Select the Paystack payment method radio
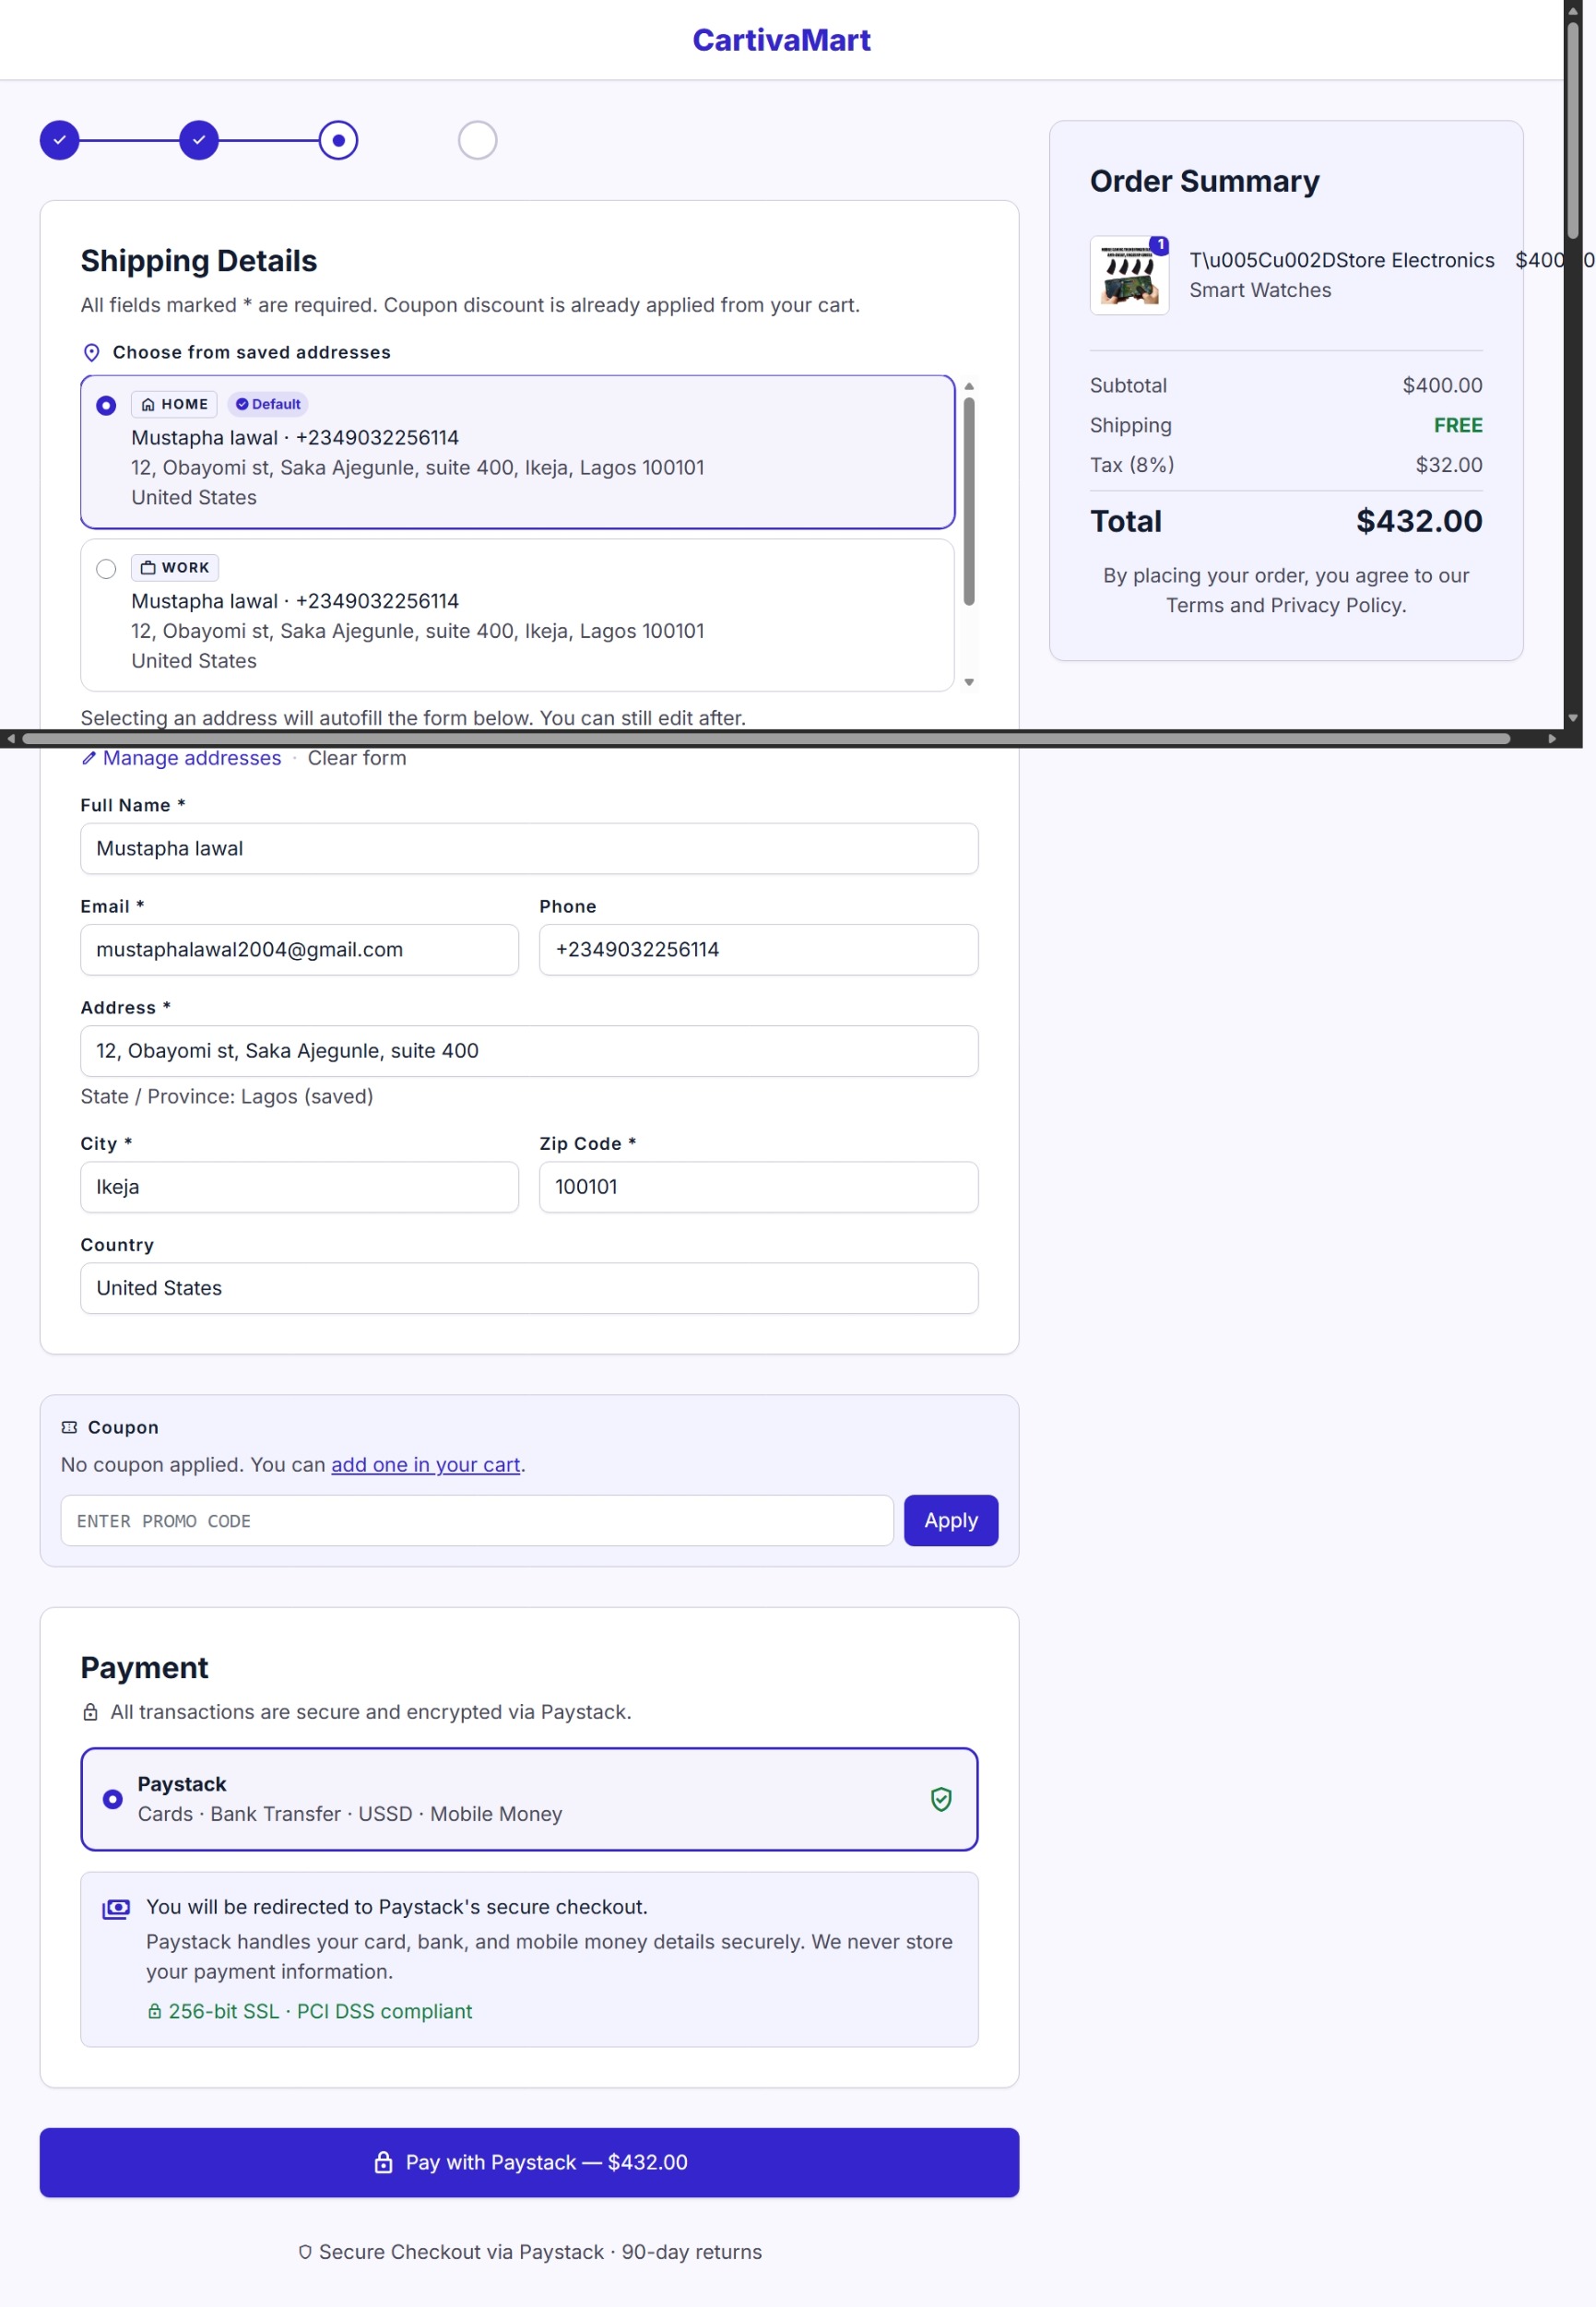This screenshot has width=1596, height=2307. point(113,1799)
